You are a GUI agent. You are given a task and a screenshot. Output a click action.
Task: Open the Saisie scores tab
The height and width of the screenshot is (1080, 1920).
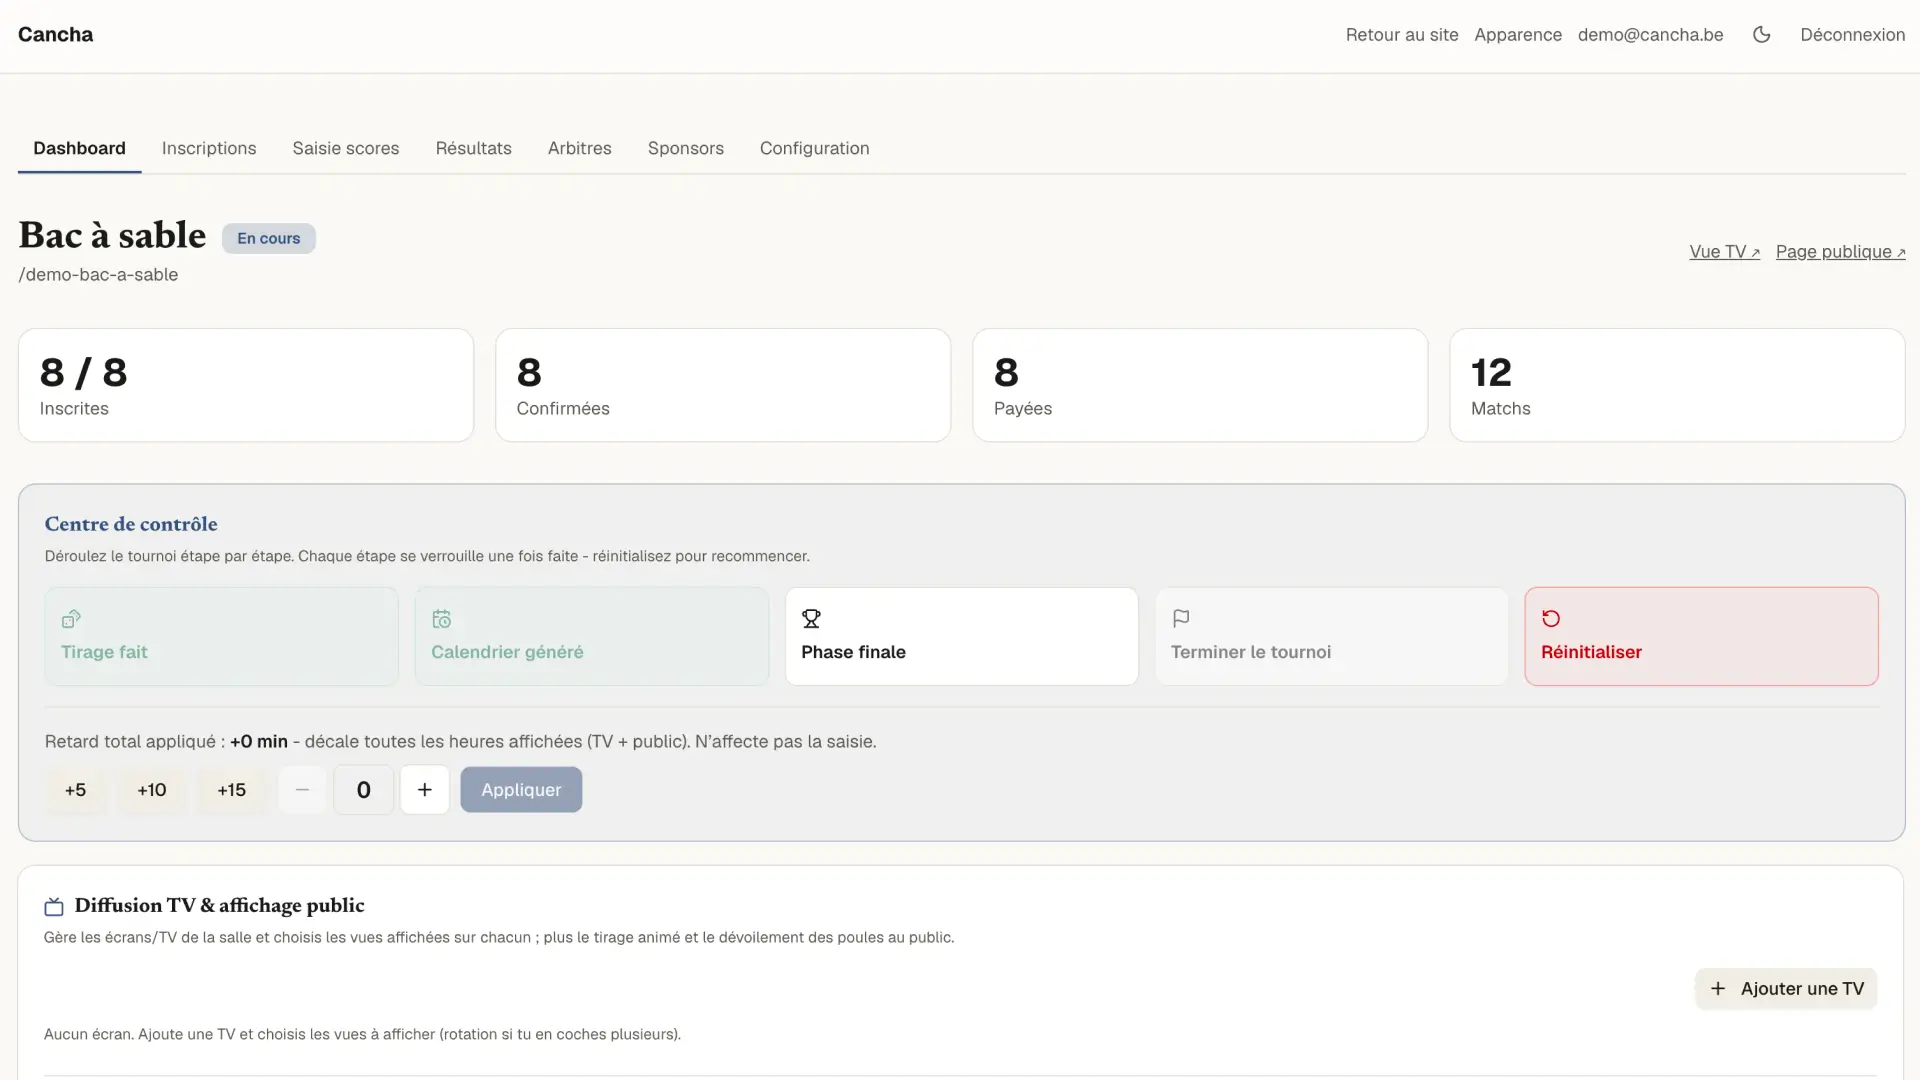346,148
